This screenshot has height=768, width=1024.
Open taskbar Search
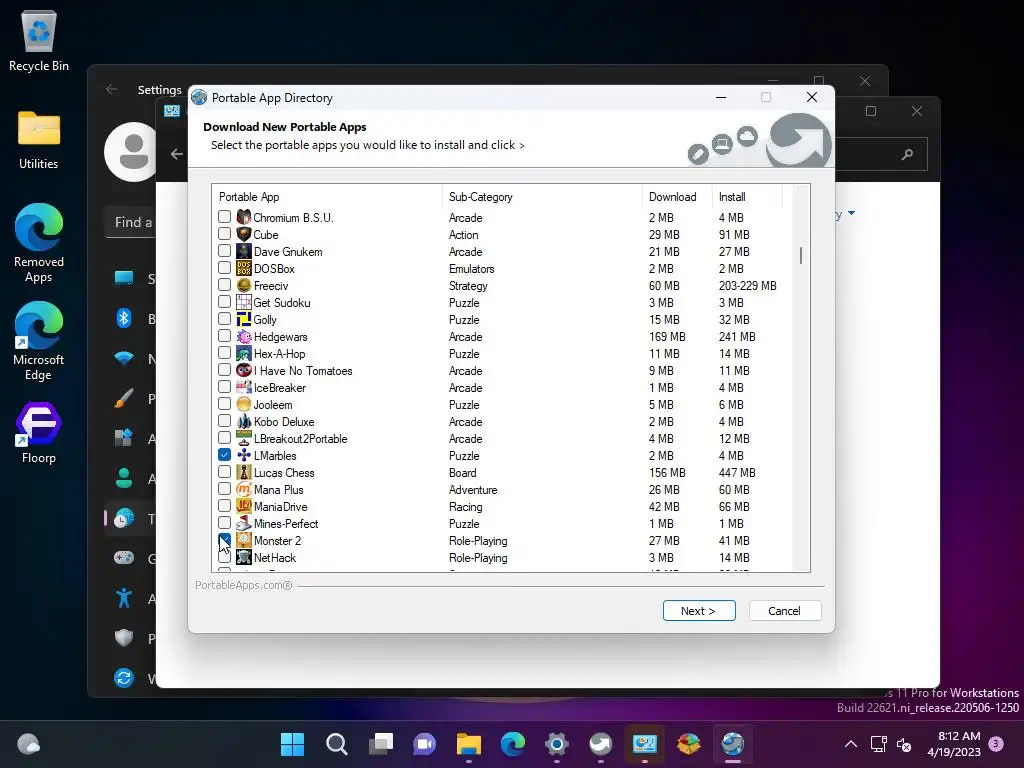[336, 744]
